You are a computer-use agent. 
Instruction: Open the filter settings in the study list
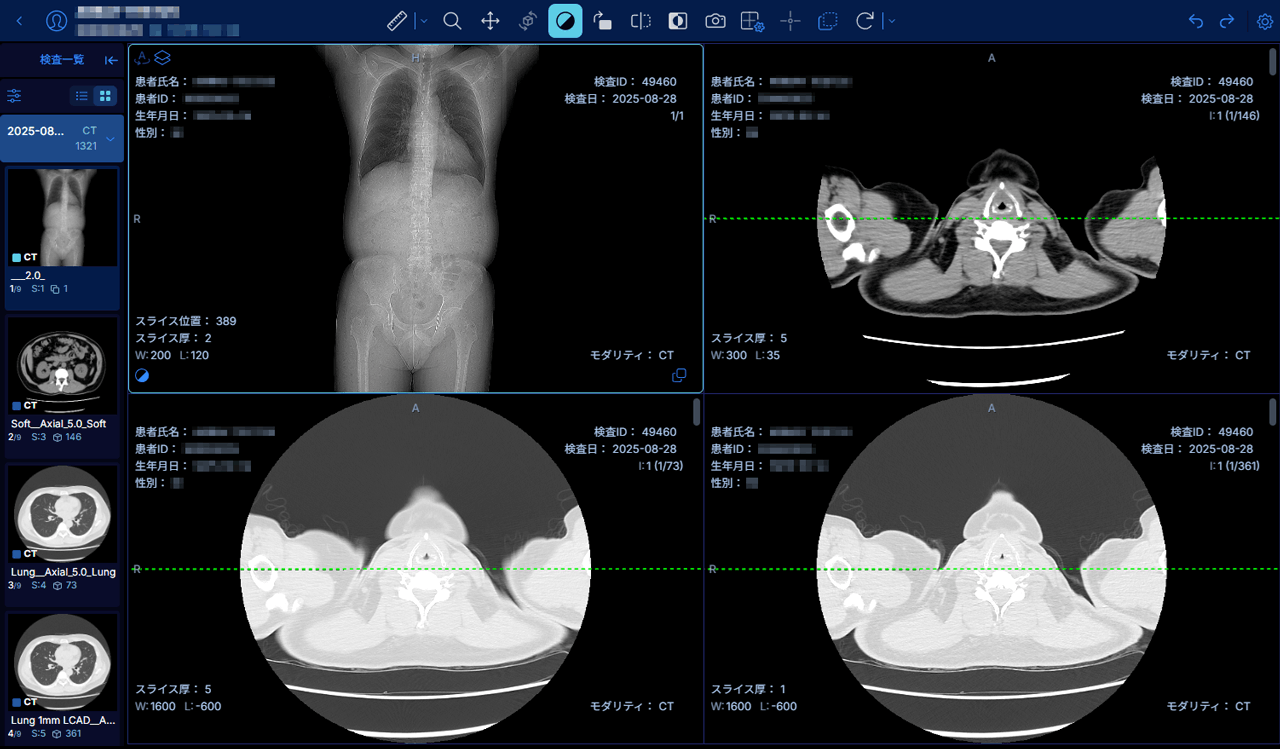coord(15,96)
